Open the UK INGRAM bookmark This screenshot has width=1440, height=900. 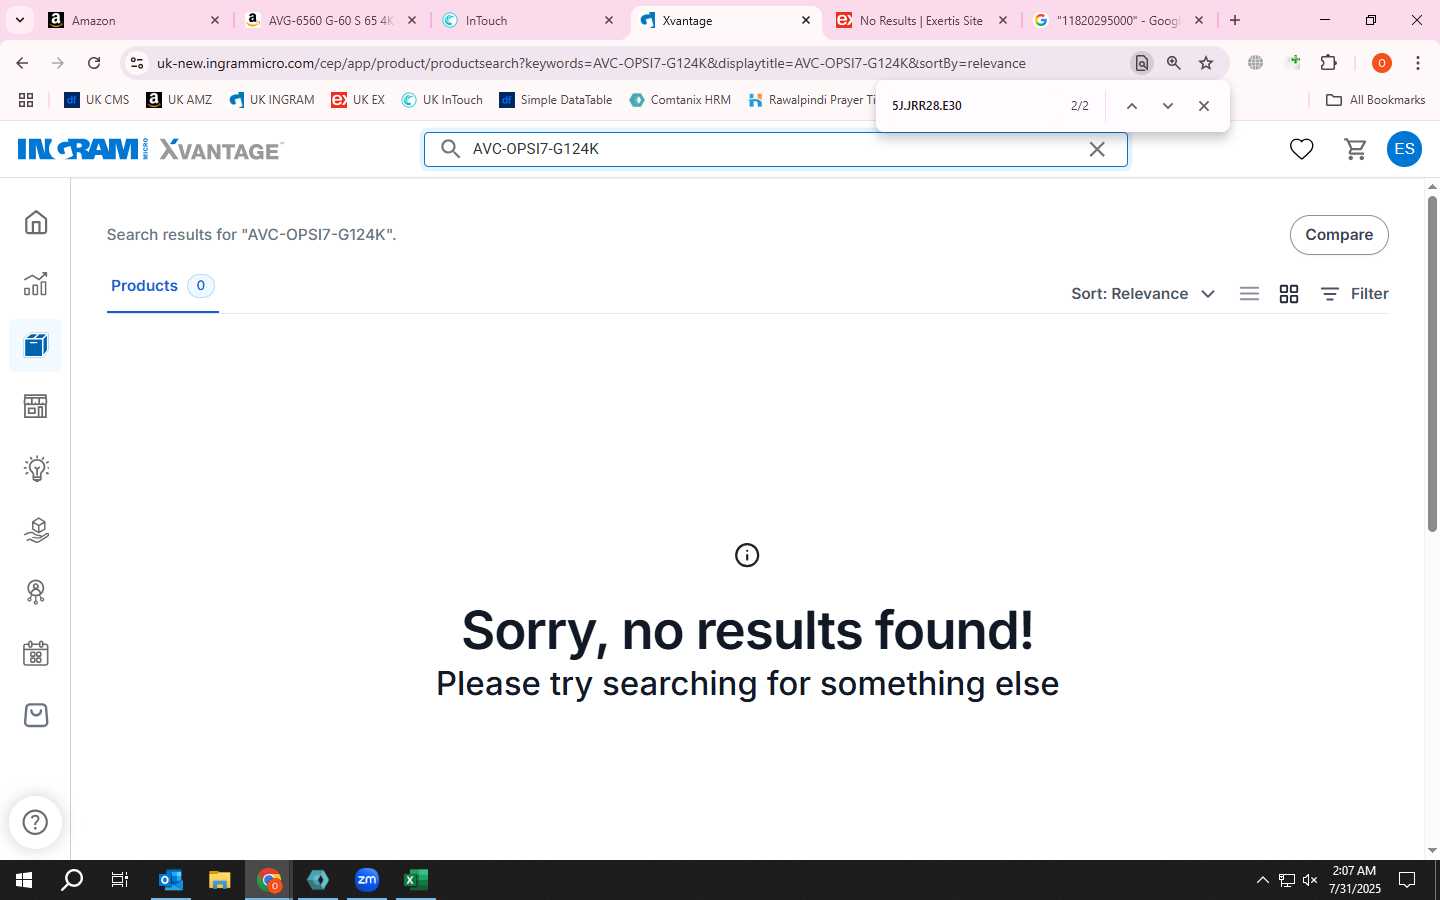pyautogui.click(x=272, y=100)
